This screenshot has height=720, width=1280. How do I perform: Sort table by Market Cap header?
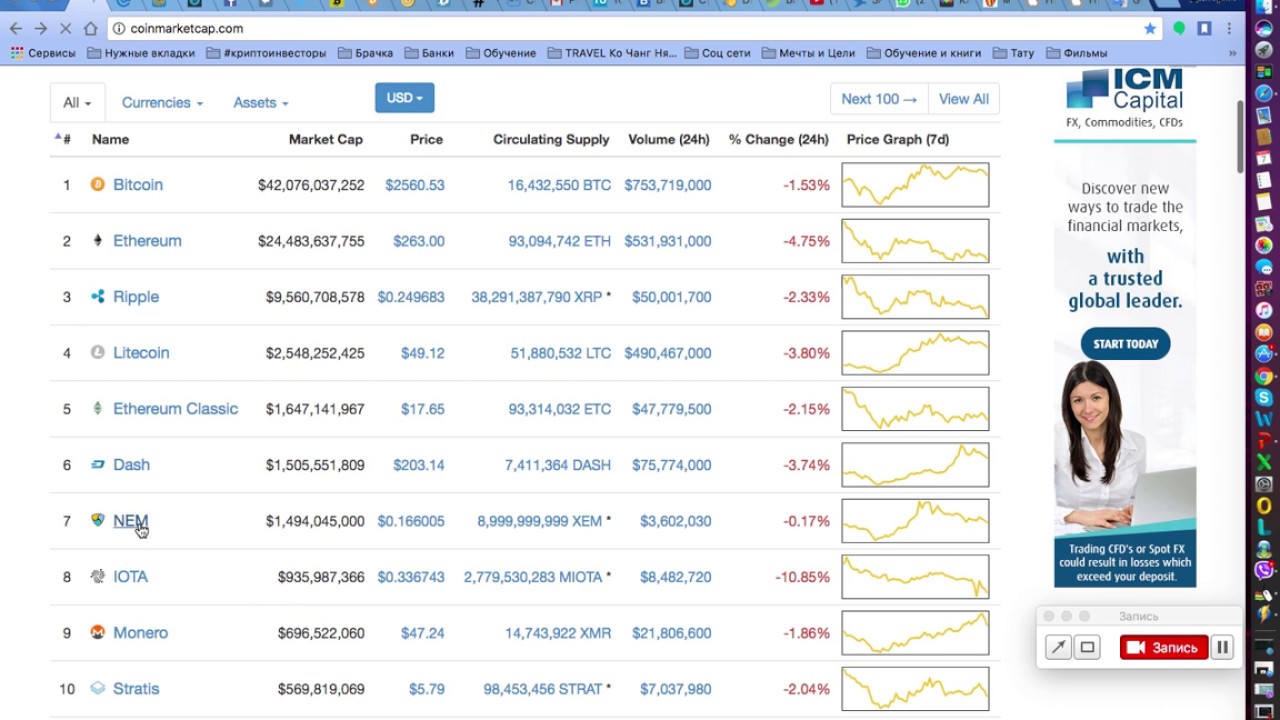click(326, 139)
